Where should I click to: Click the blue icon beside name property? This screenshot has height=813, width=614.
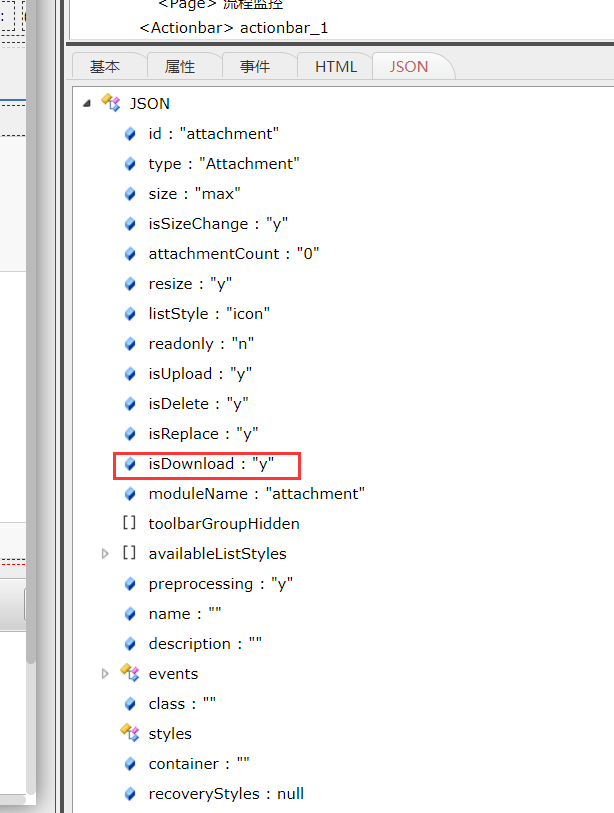130,614
